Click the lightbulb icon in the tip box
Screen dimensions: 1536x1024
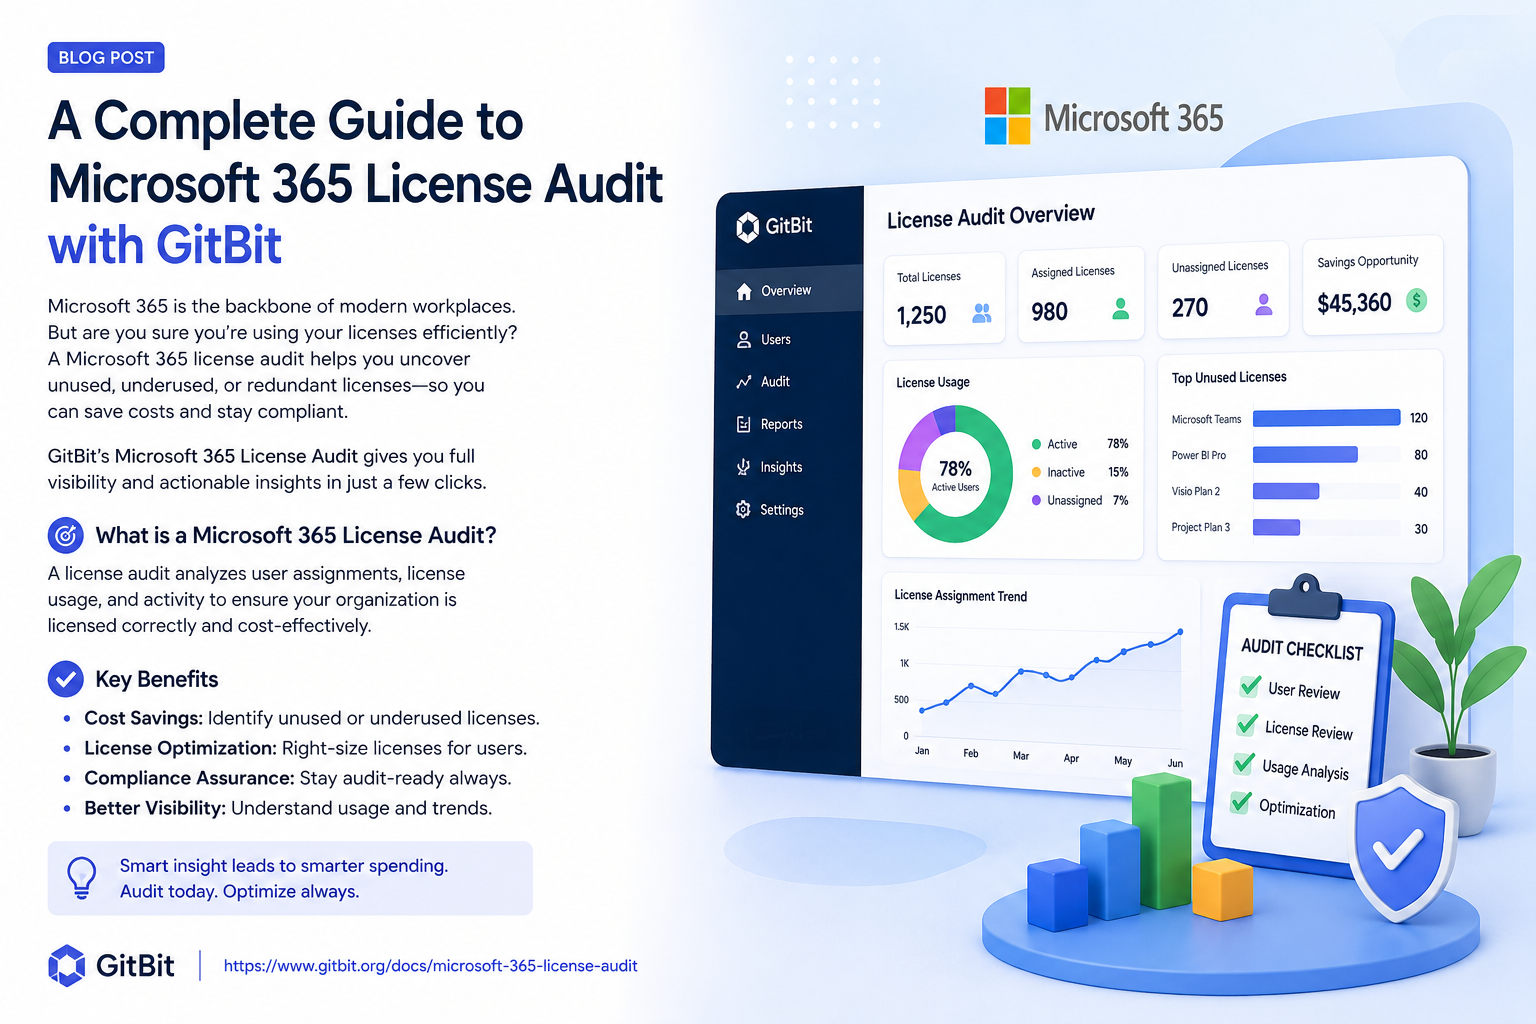point(81,878)
